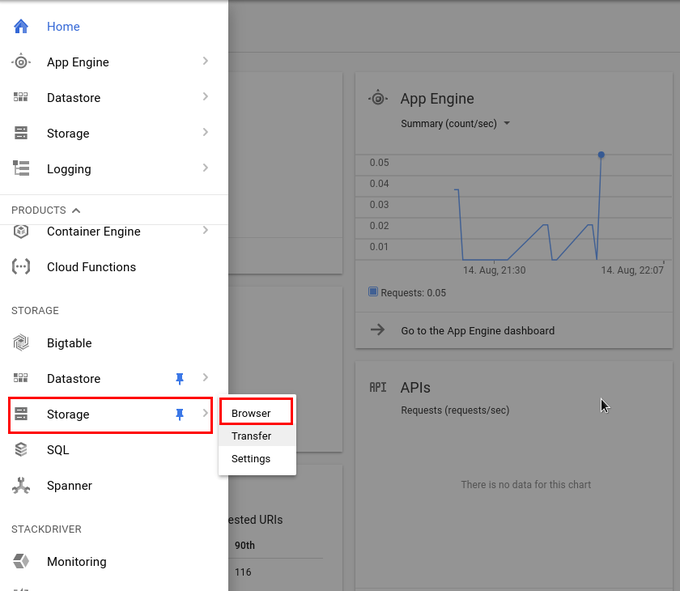680x591 pixels.
Task: Click the pinned Datastore icon near top
Action: [x=21, y=97]
